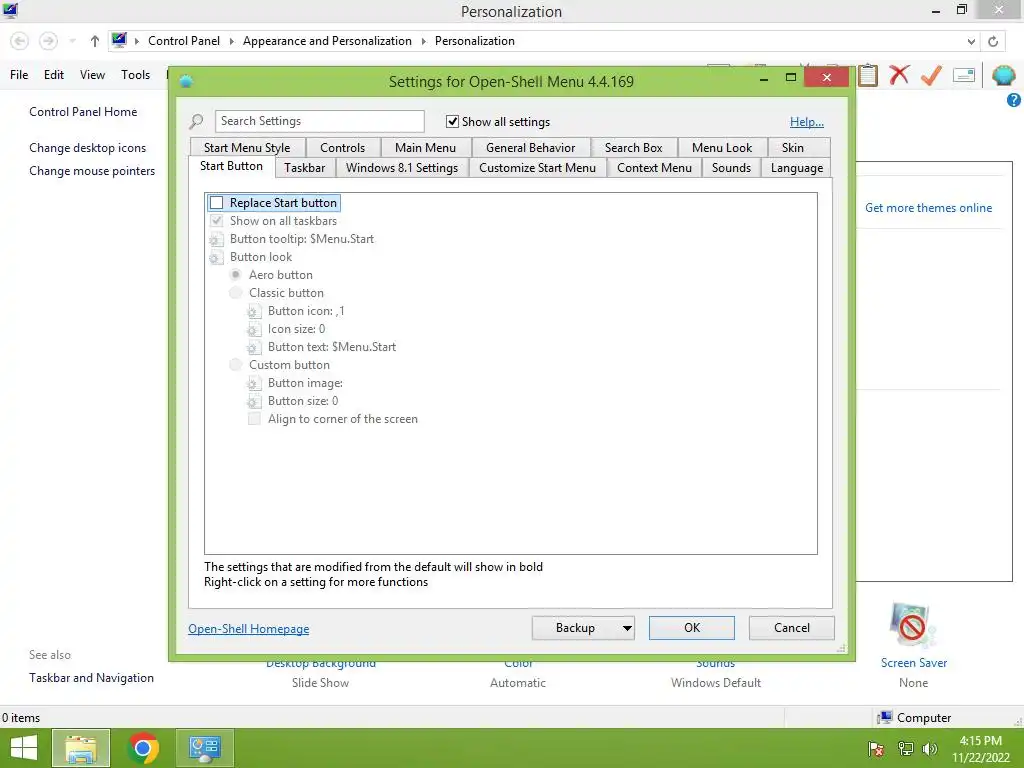1024x768 pixels.
Task: Switch to the Skin tab
Action: point(793,148)
